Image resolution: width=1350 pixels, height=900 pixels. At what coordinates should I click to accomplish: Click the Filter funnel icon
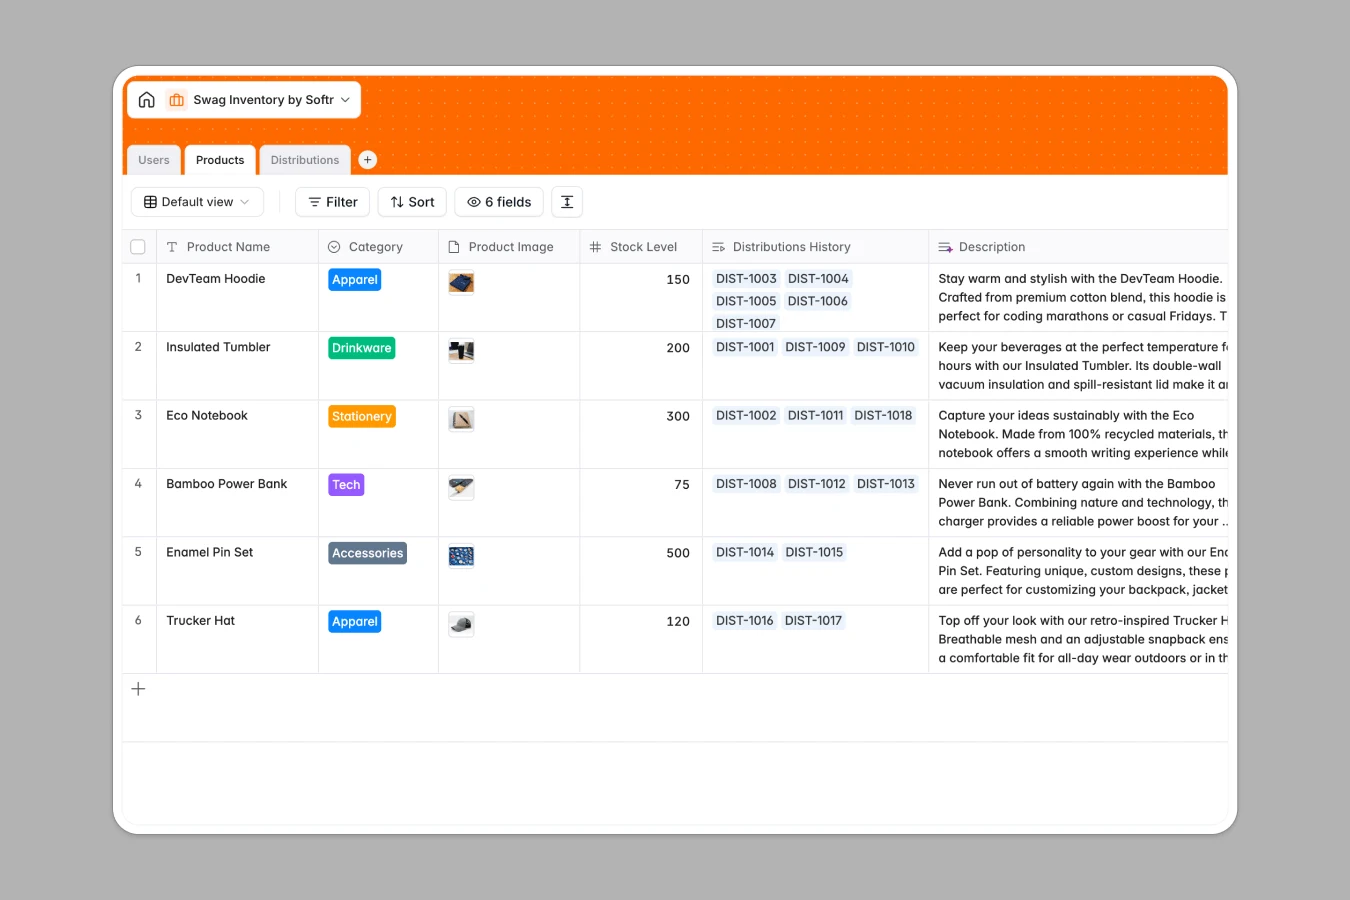314,201
